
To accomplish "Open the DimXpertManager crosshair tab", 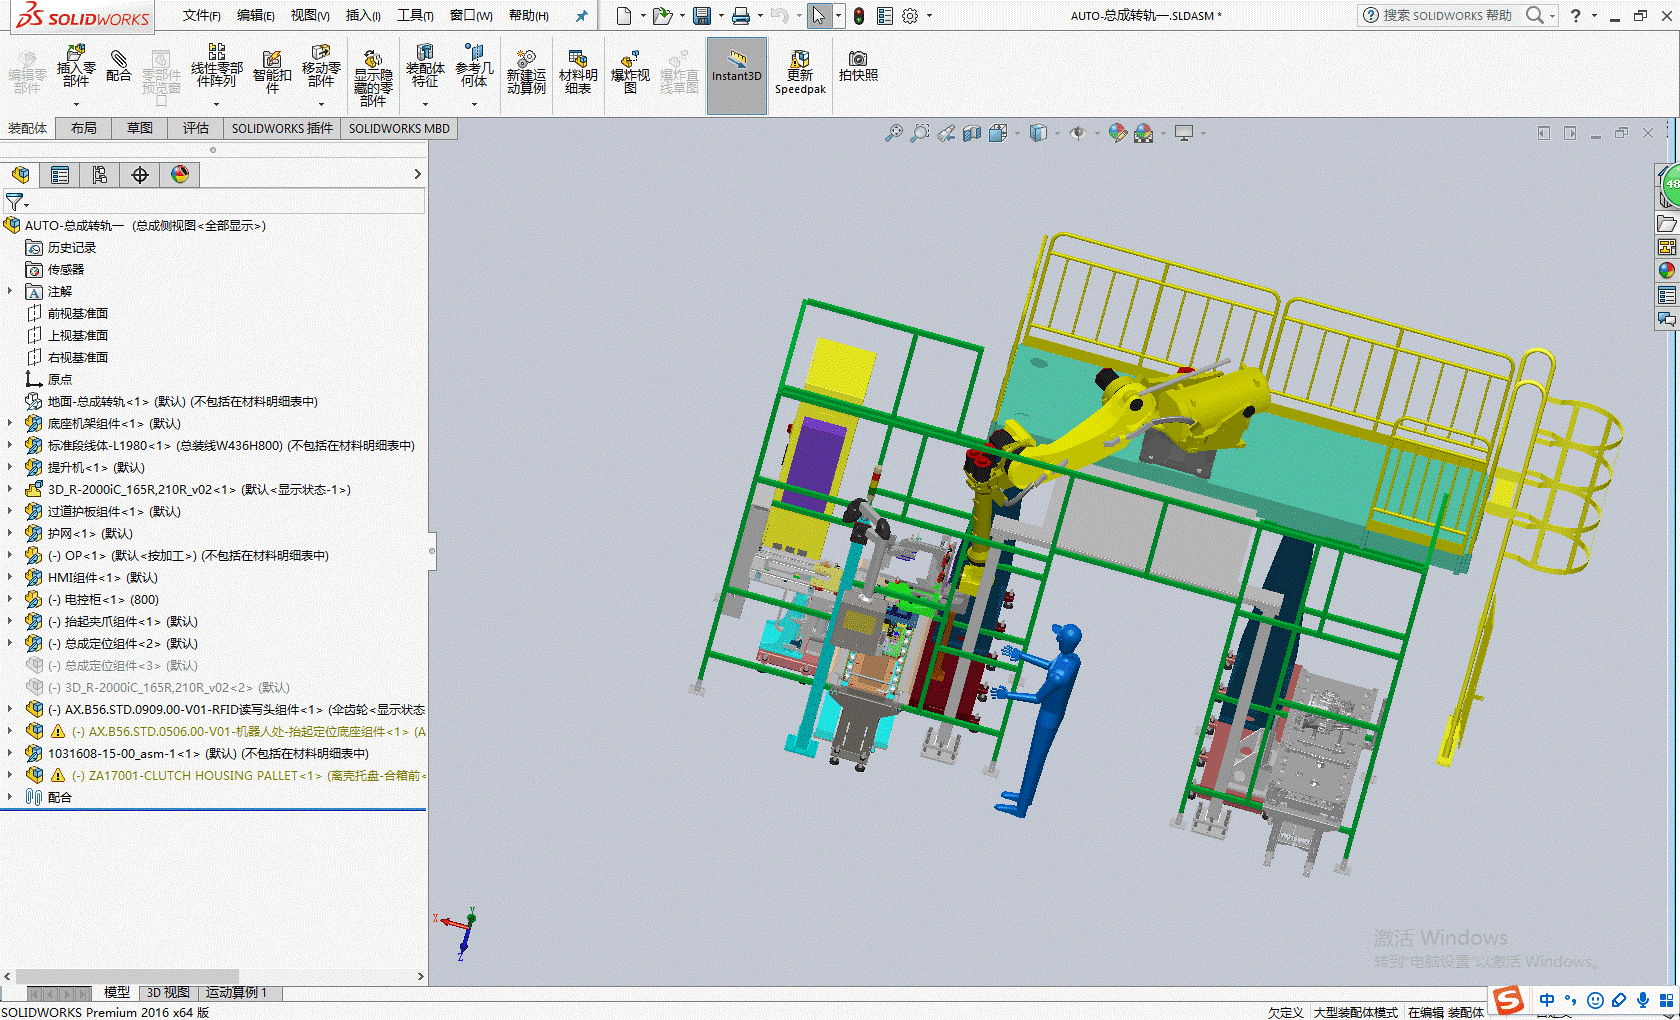I will point(140,175).
